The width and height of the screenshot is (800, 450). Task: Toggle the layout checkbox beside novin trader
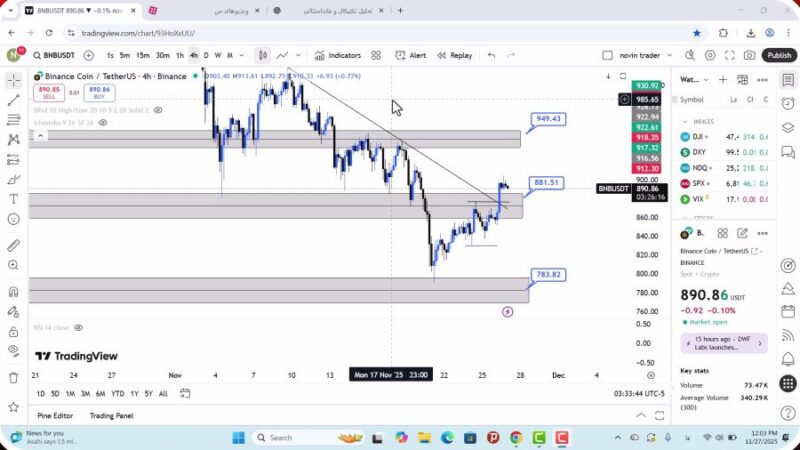pyautogui.click(x=607, y=56)
